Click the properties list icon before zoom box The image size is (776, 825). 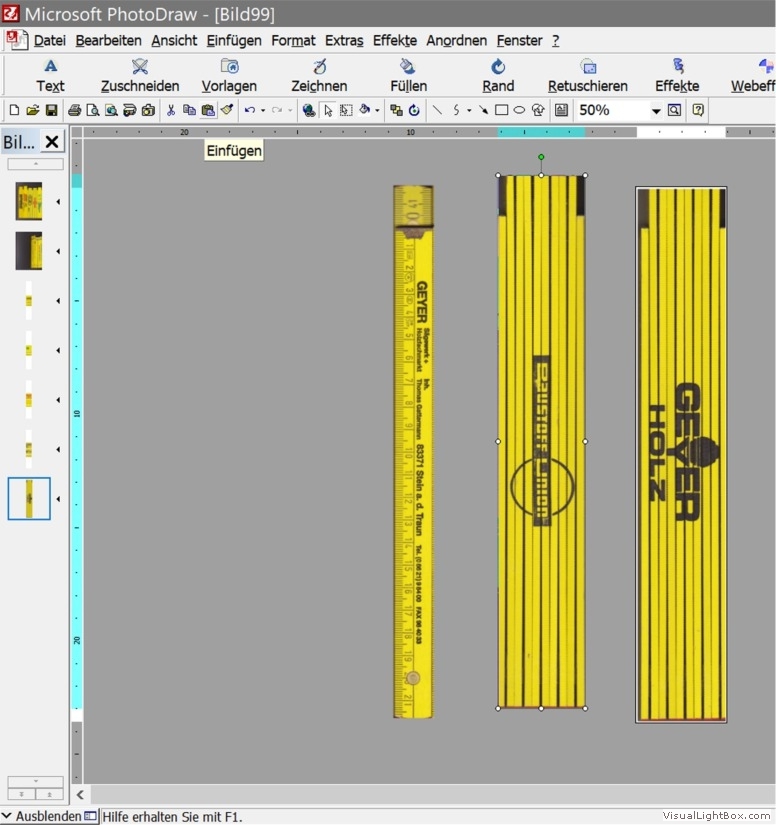561,110
